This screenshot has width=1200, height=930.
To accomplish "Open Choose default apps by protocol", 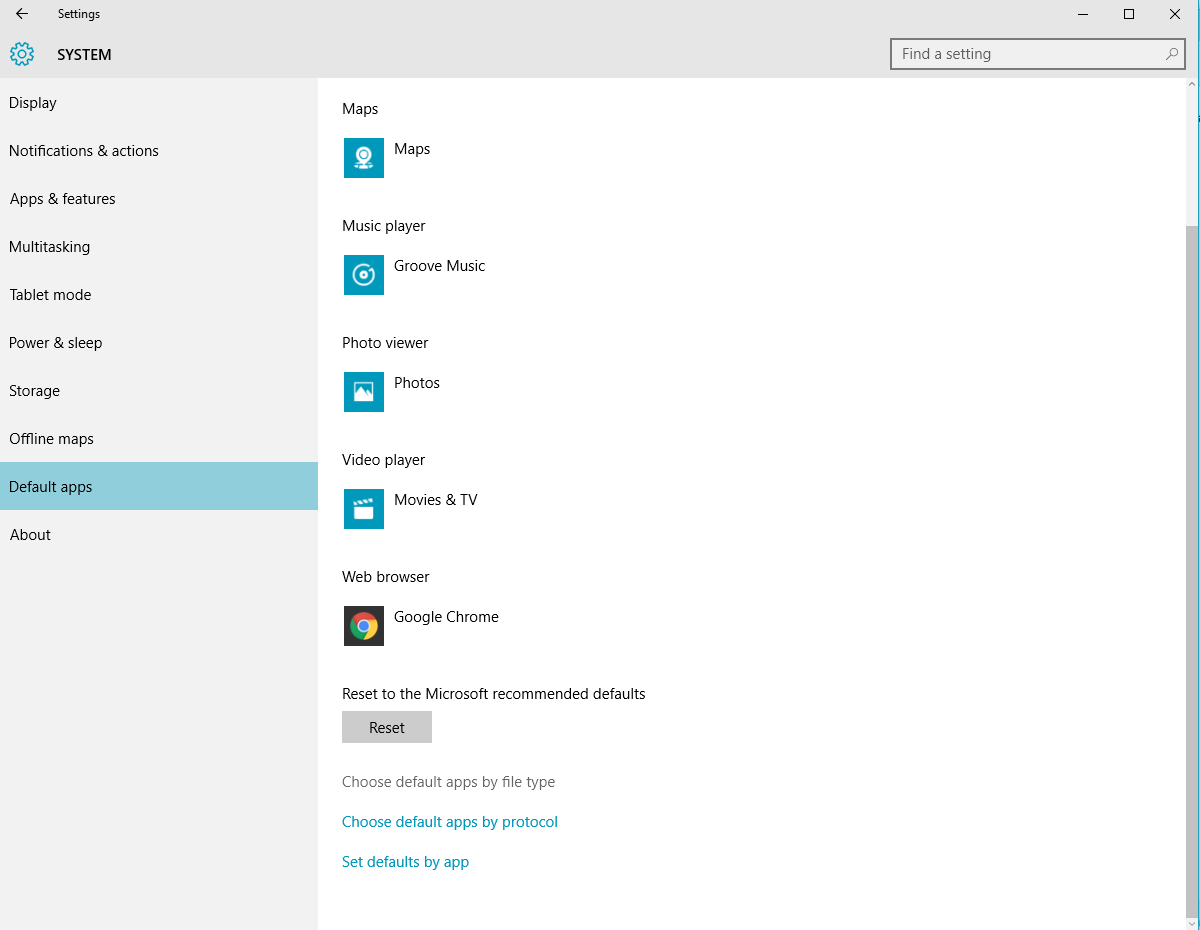I will click(x=450, y=821).
